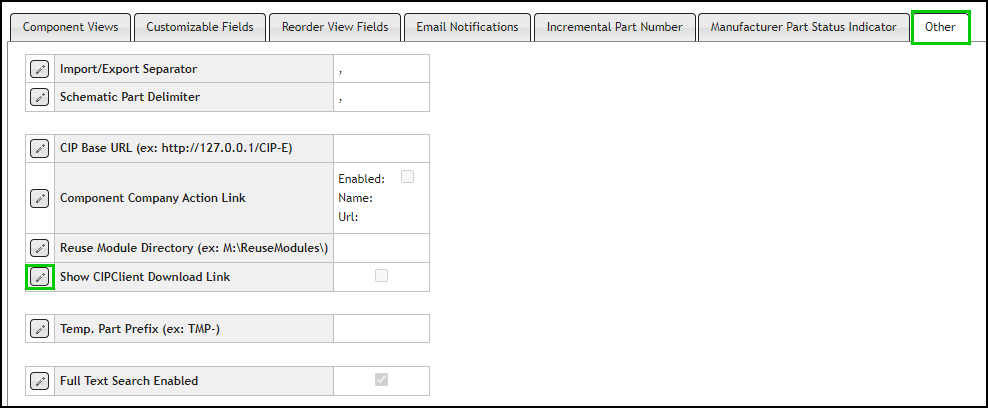Click the Schematic Part Delimiter label
The width and height of the screenshot is (988, 408).
[130, 97]
